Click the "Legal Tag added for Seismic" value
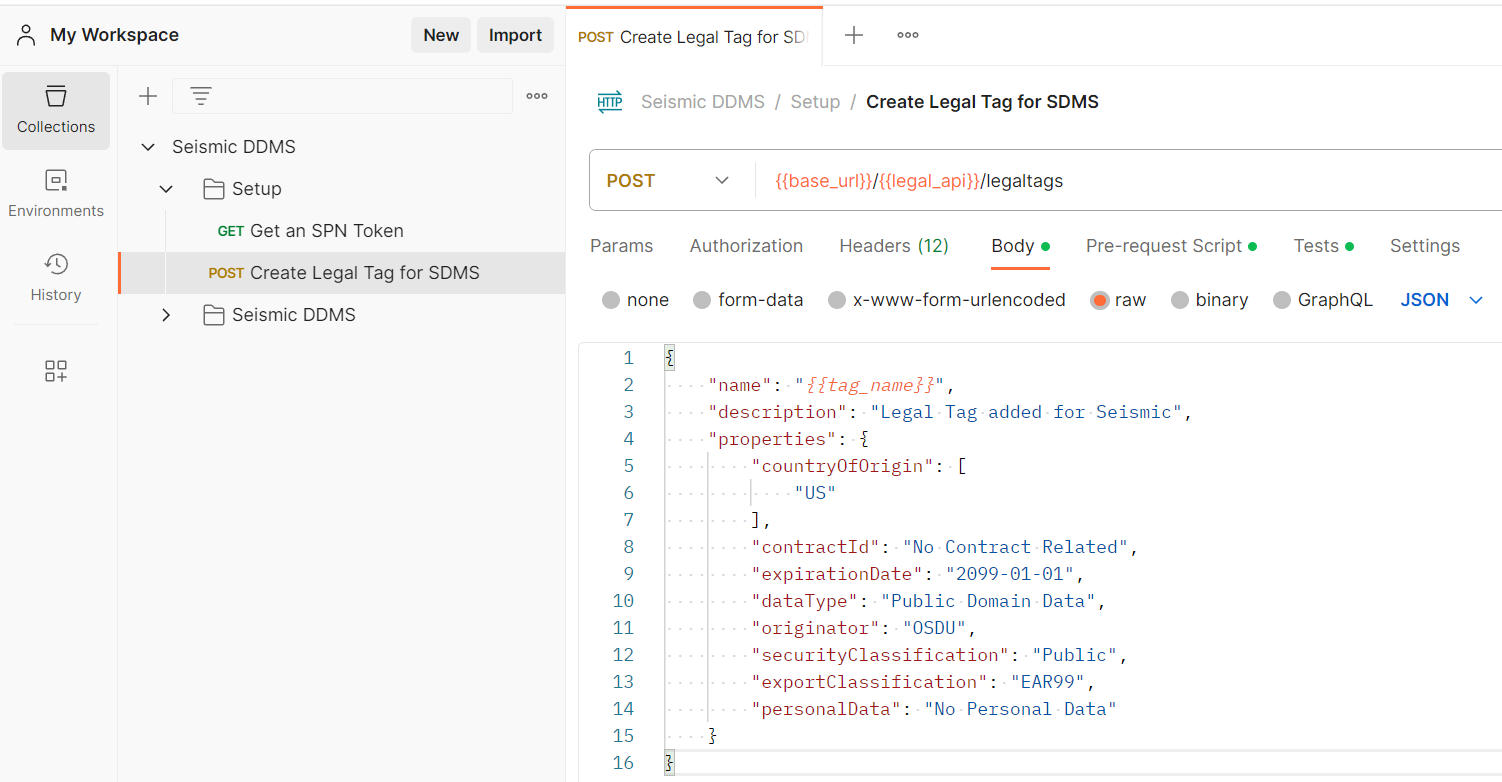This screenshot has width=1502, height=782. [x=1026, y=412]
